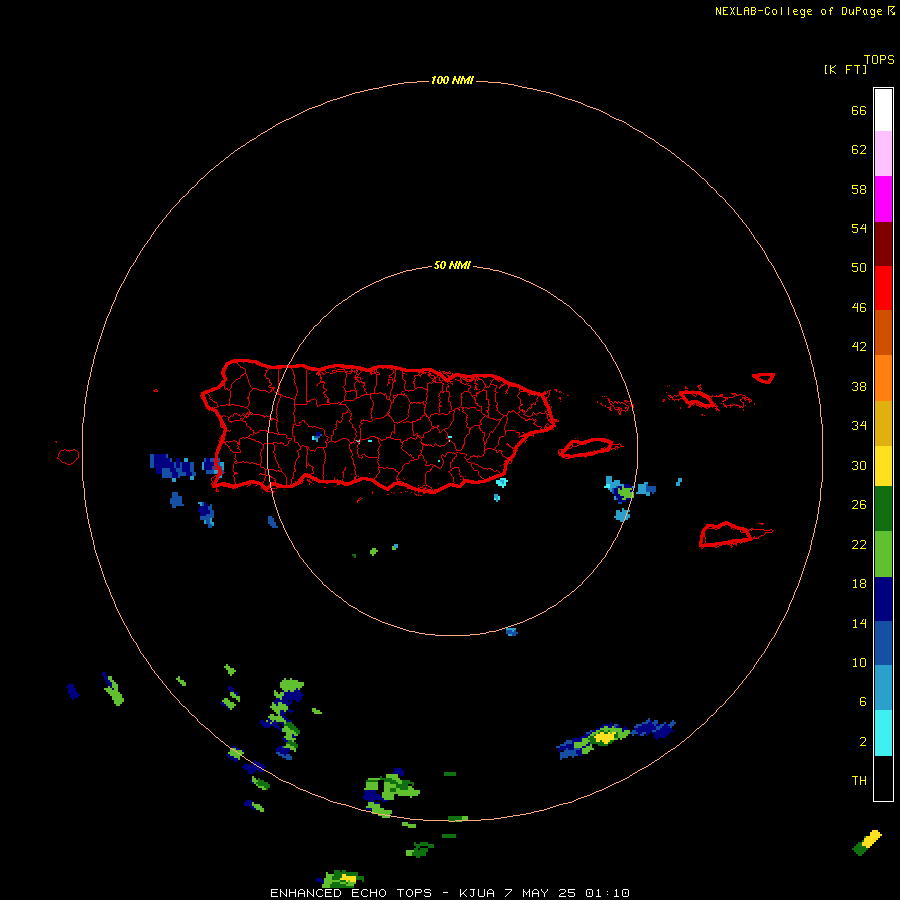Click the 10 legend value
Screen dimensions: 900x900
point(859,662)
